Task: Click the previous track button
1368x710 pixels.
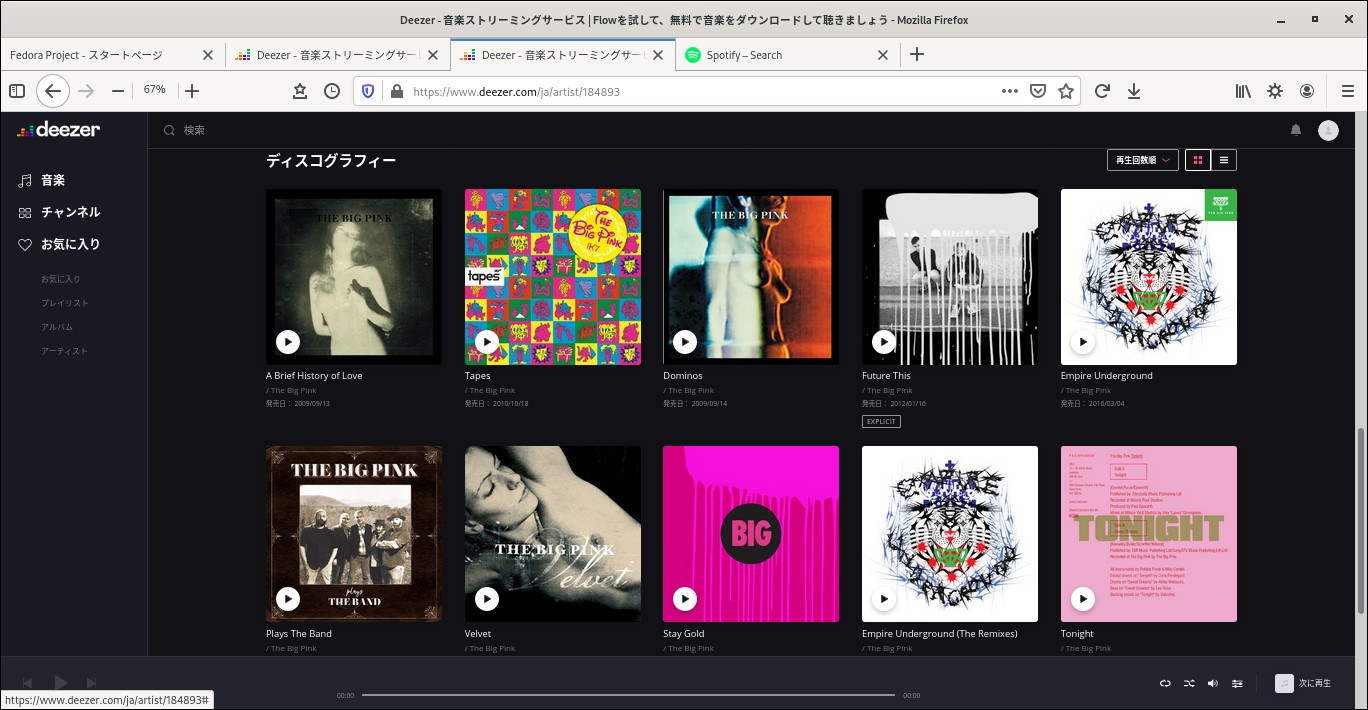Action: point(28,683)
